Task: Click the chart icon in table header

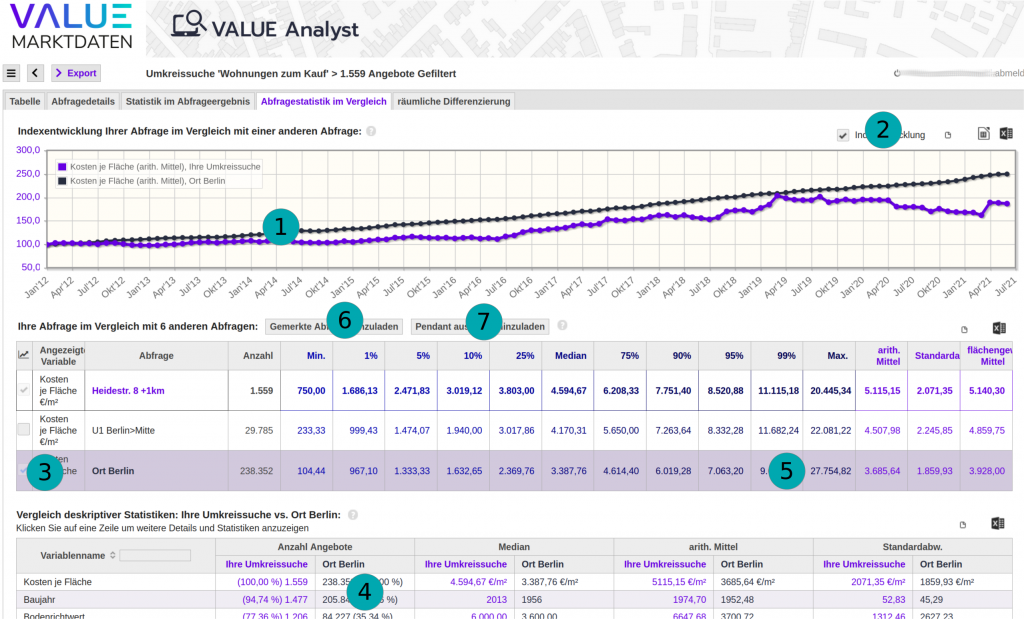Action: tap(24, 355)
